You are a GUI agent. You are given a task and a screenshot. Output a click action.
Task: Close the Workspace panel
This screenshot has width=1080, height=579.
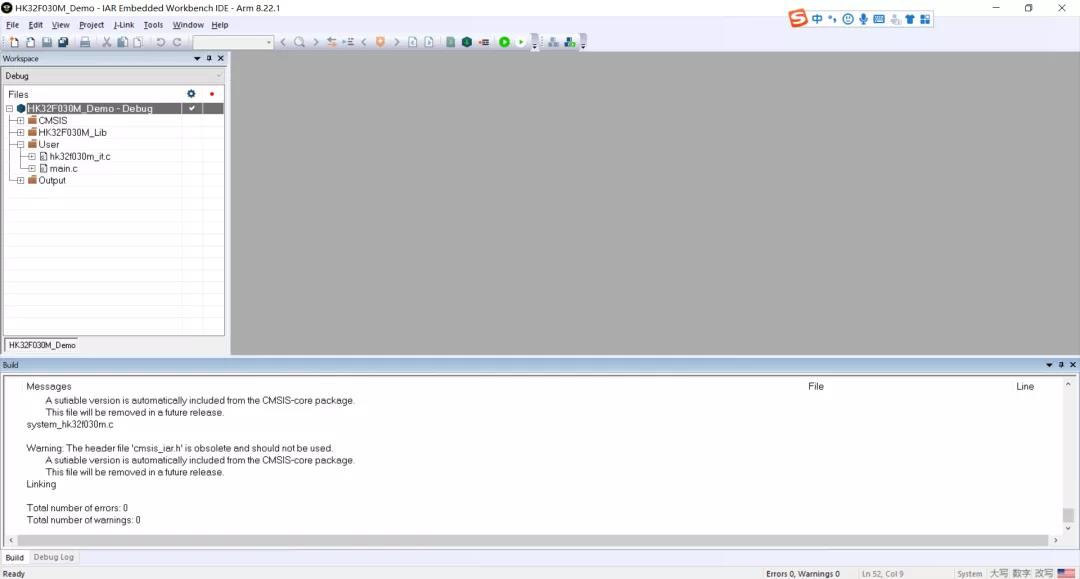(221, 59)
